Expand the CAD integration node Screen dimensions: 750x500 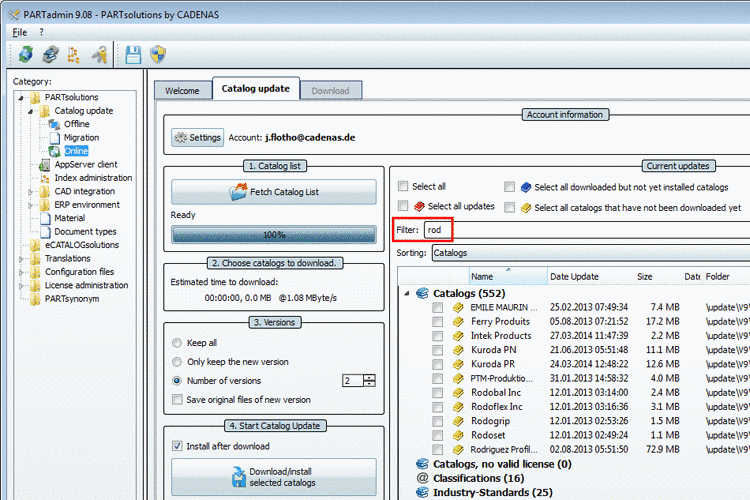[x=30, y=192]
